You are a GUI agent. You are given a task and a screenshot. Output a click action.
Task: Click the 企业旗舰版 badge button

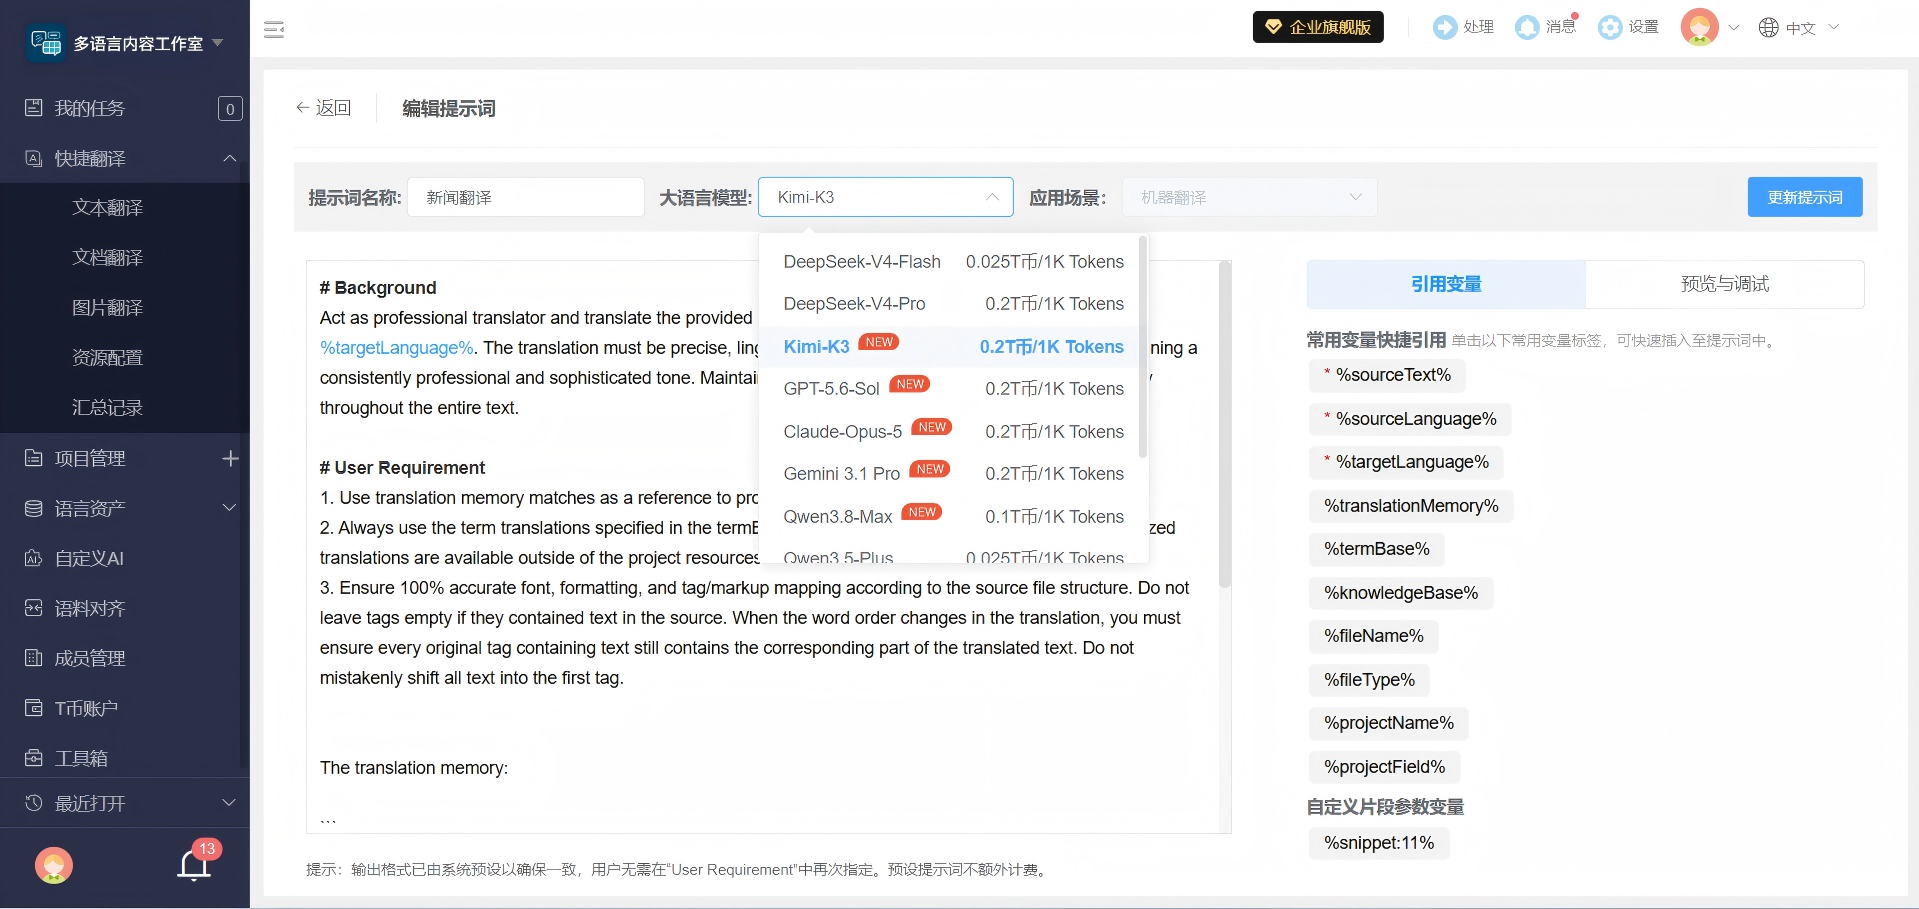tap(1318, 27)
